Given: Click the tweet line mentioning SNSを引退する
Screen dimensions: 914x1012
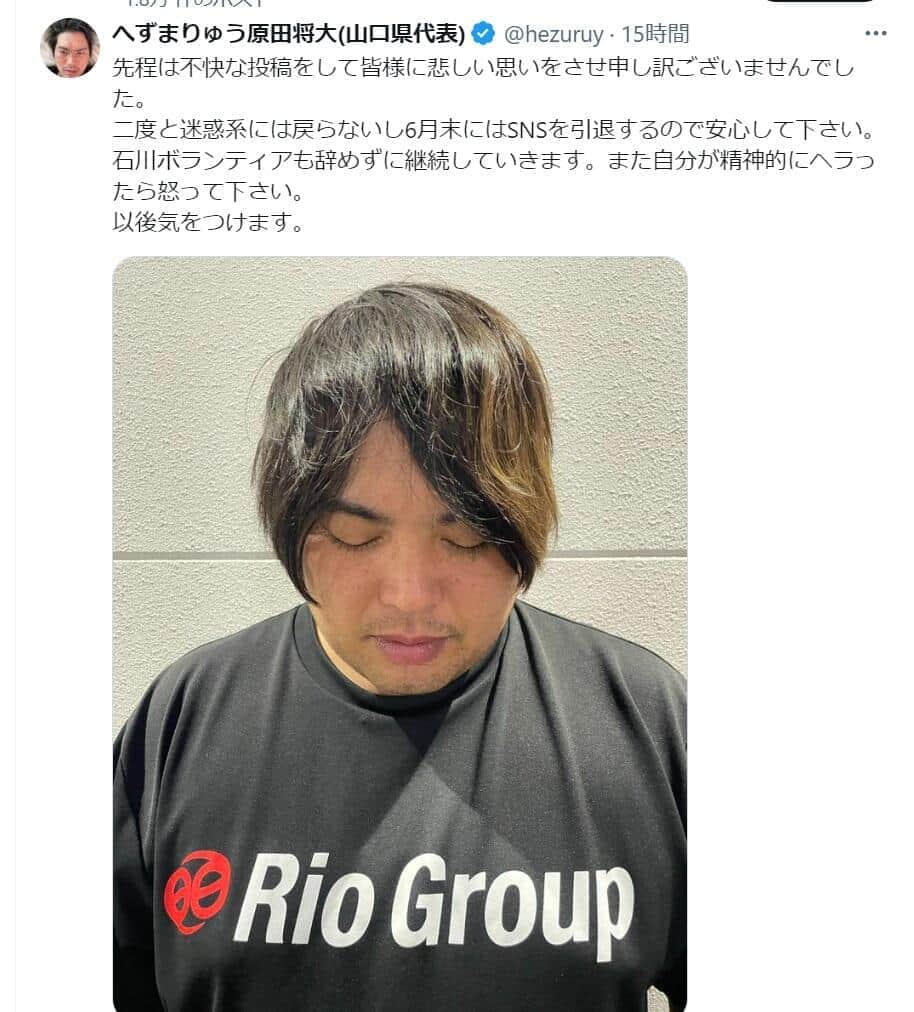Looking at the screenshot, I should pyautogui.click(x=494, y=130).
